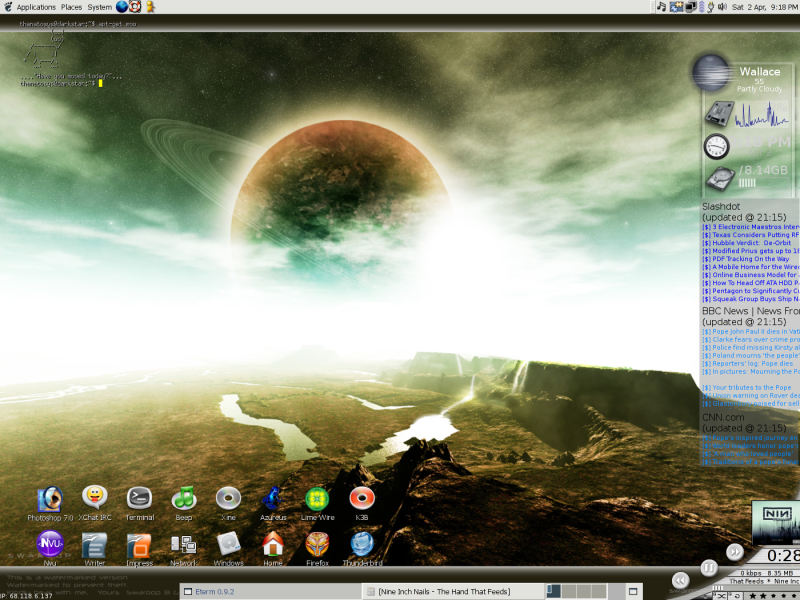The height and width of the screenshot is (600, 800).
Task: Click the "0:28" elapsed time display
Action: (783, 556)
